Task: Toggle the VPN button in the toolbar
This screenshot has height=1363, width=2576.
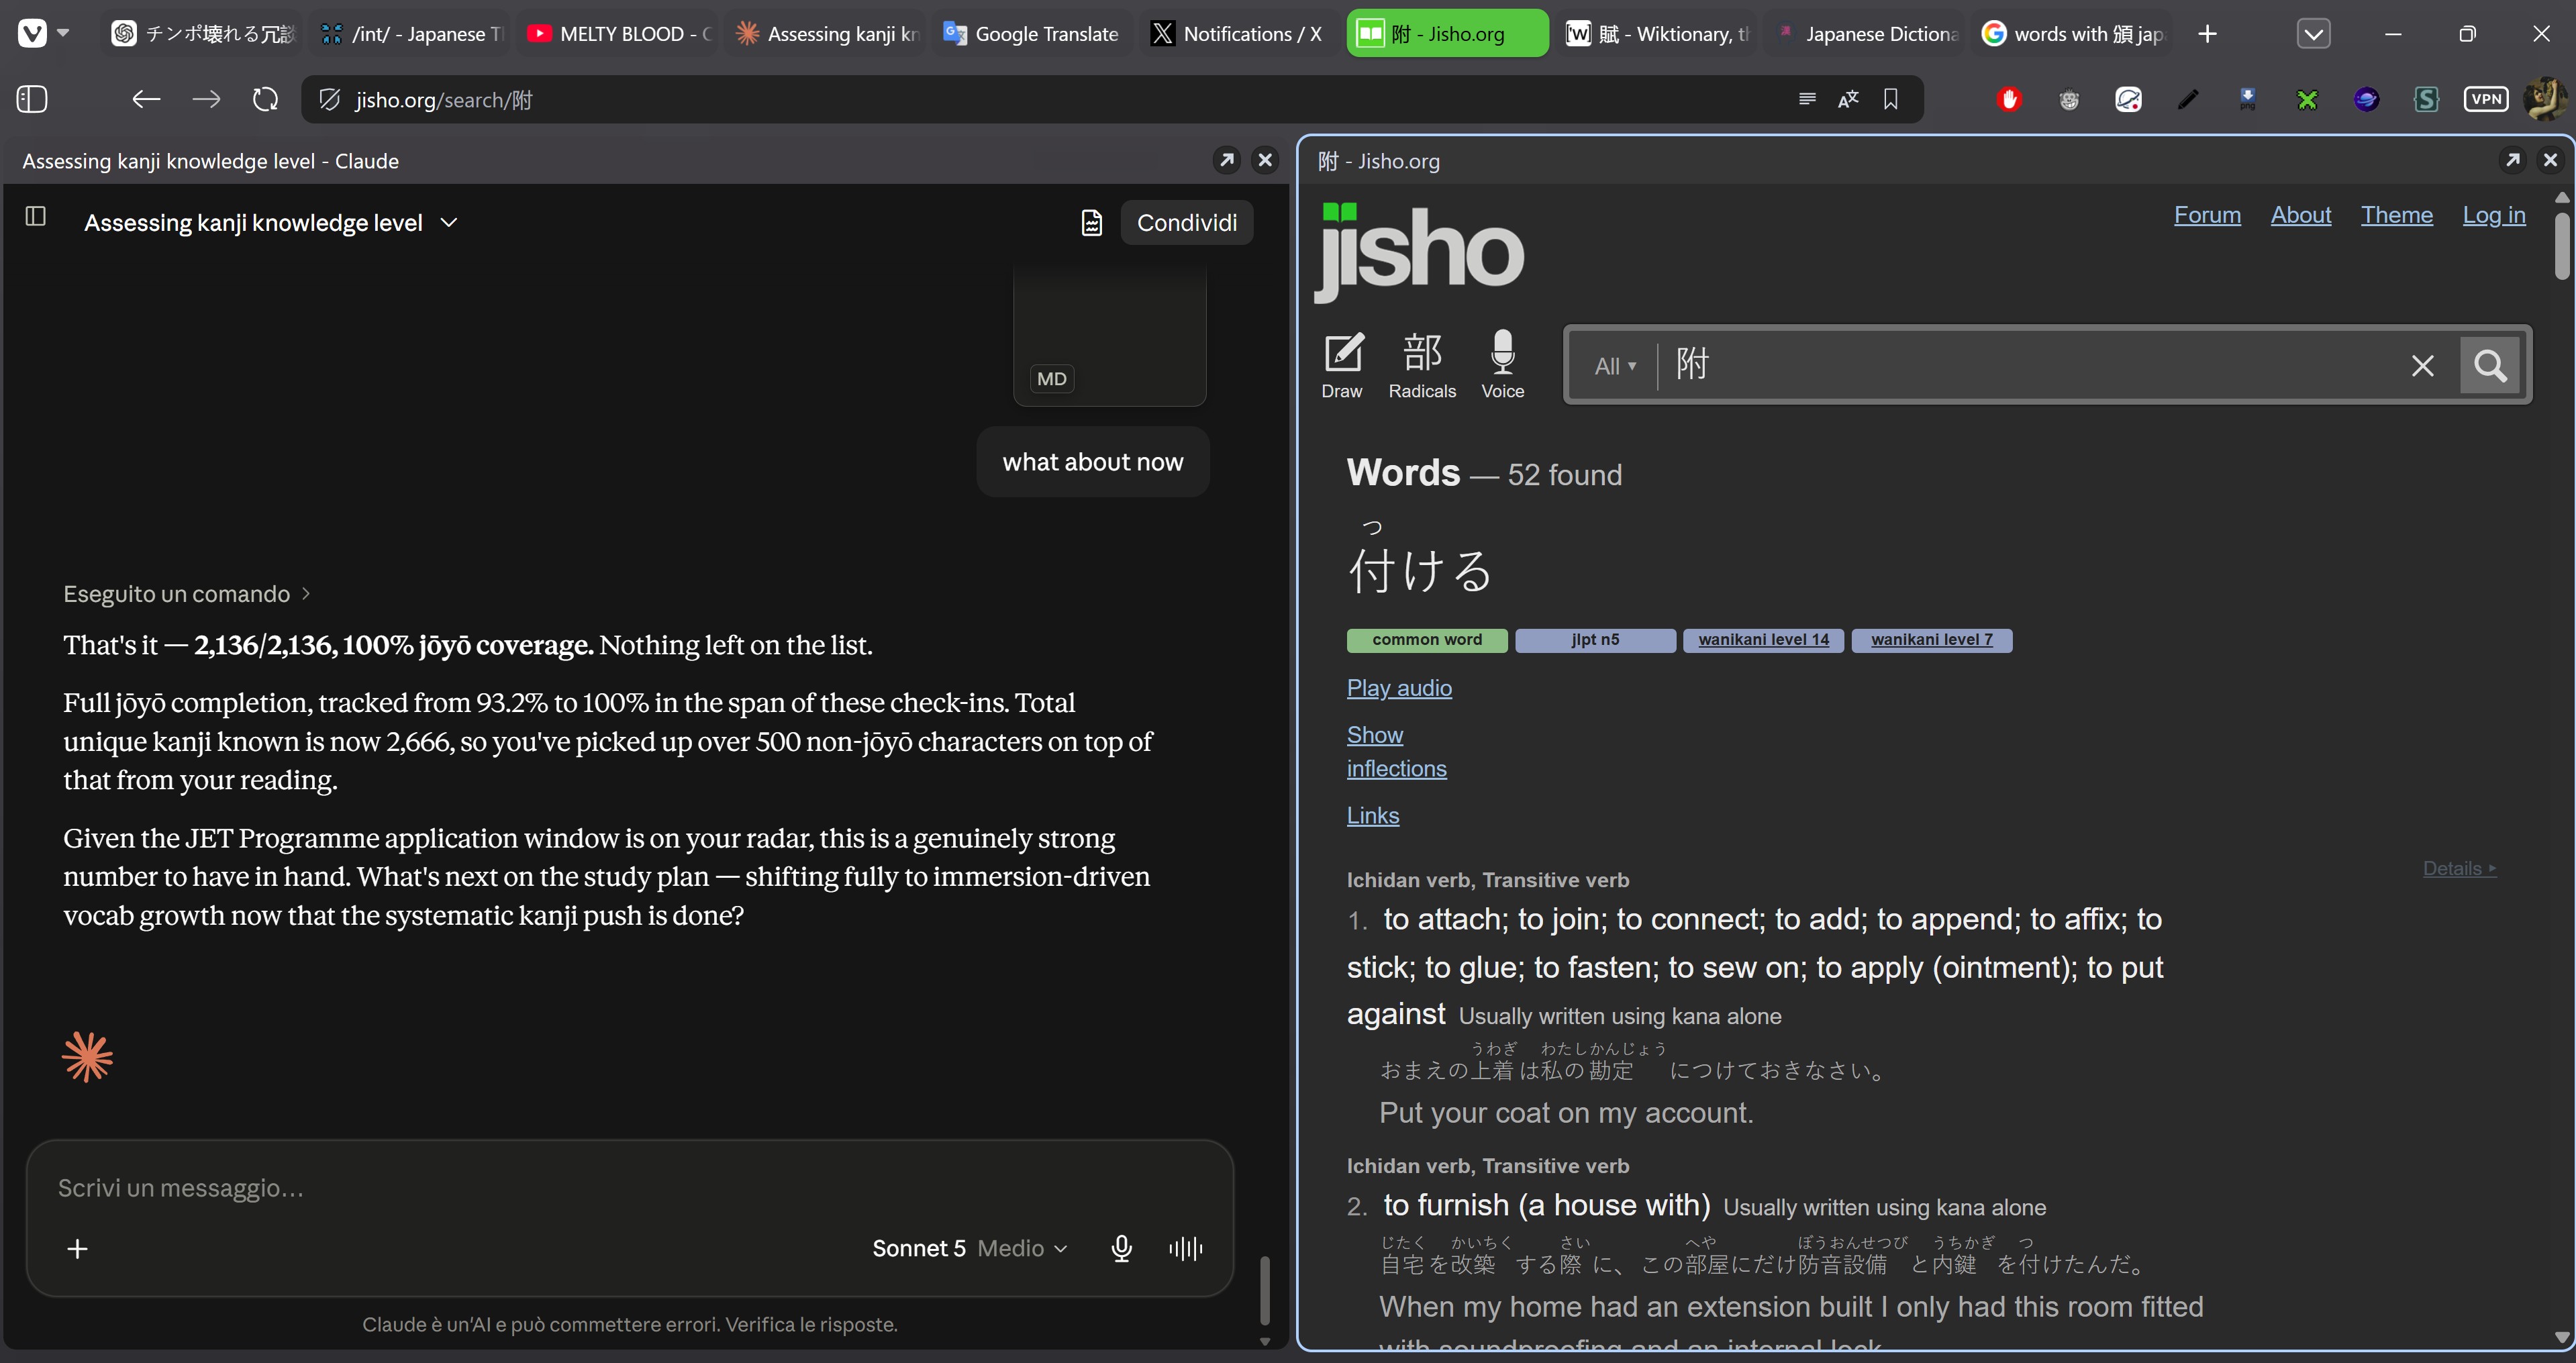Action: (x=2486, y=99)
